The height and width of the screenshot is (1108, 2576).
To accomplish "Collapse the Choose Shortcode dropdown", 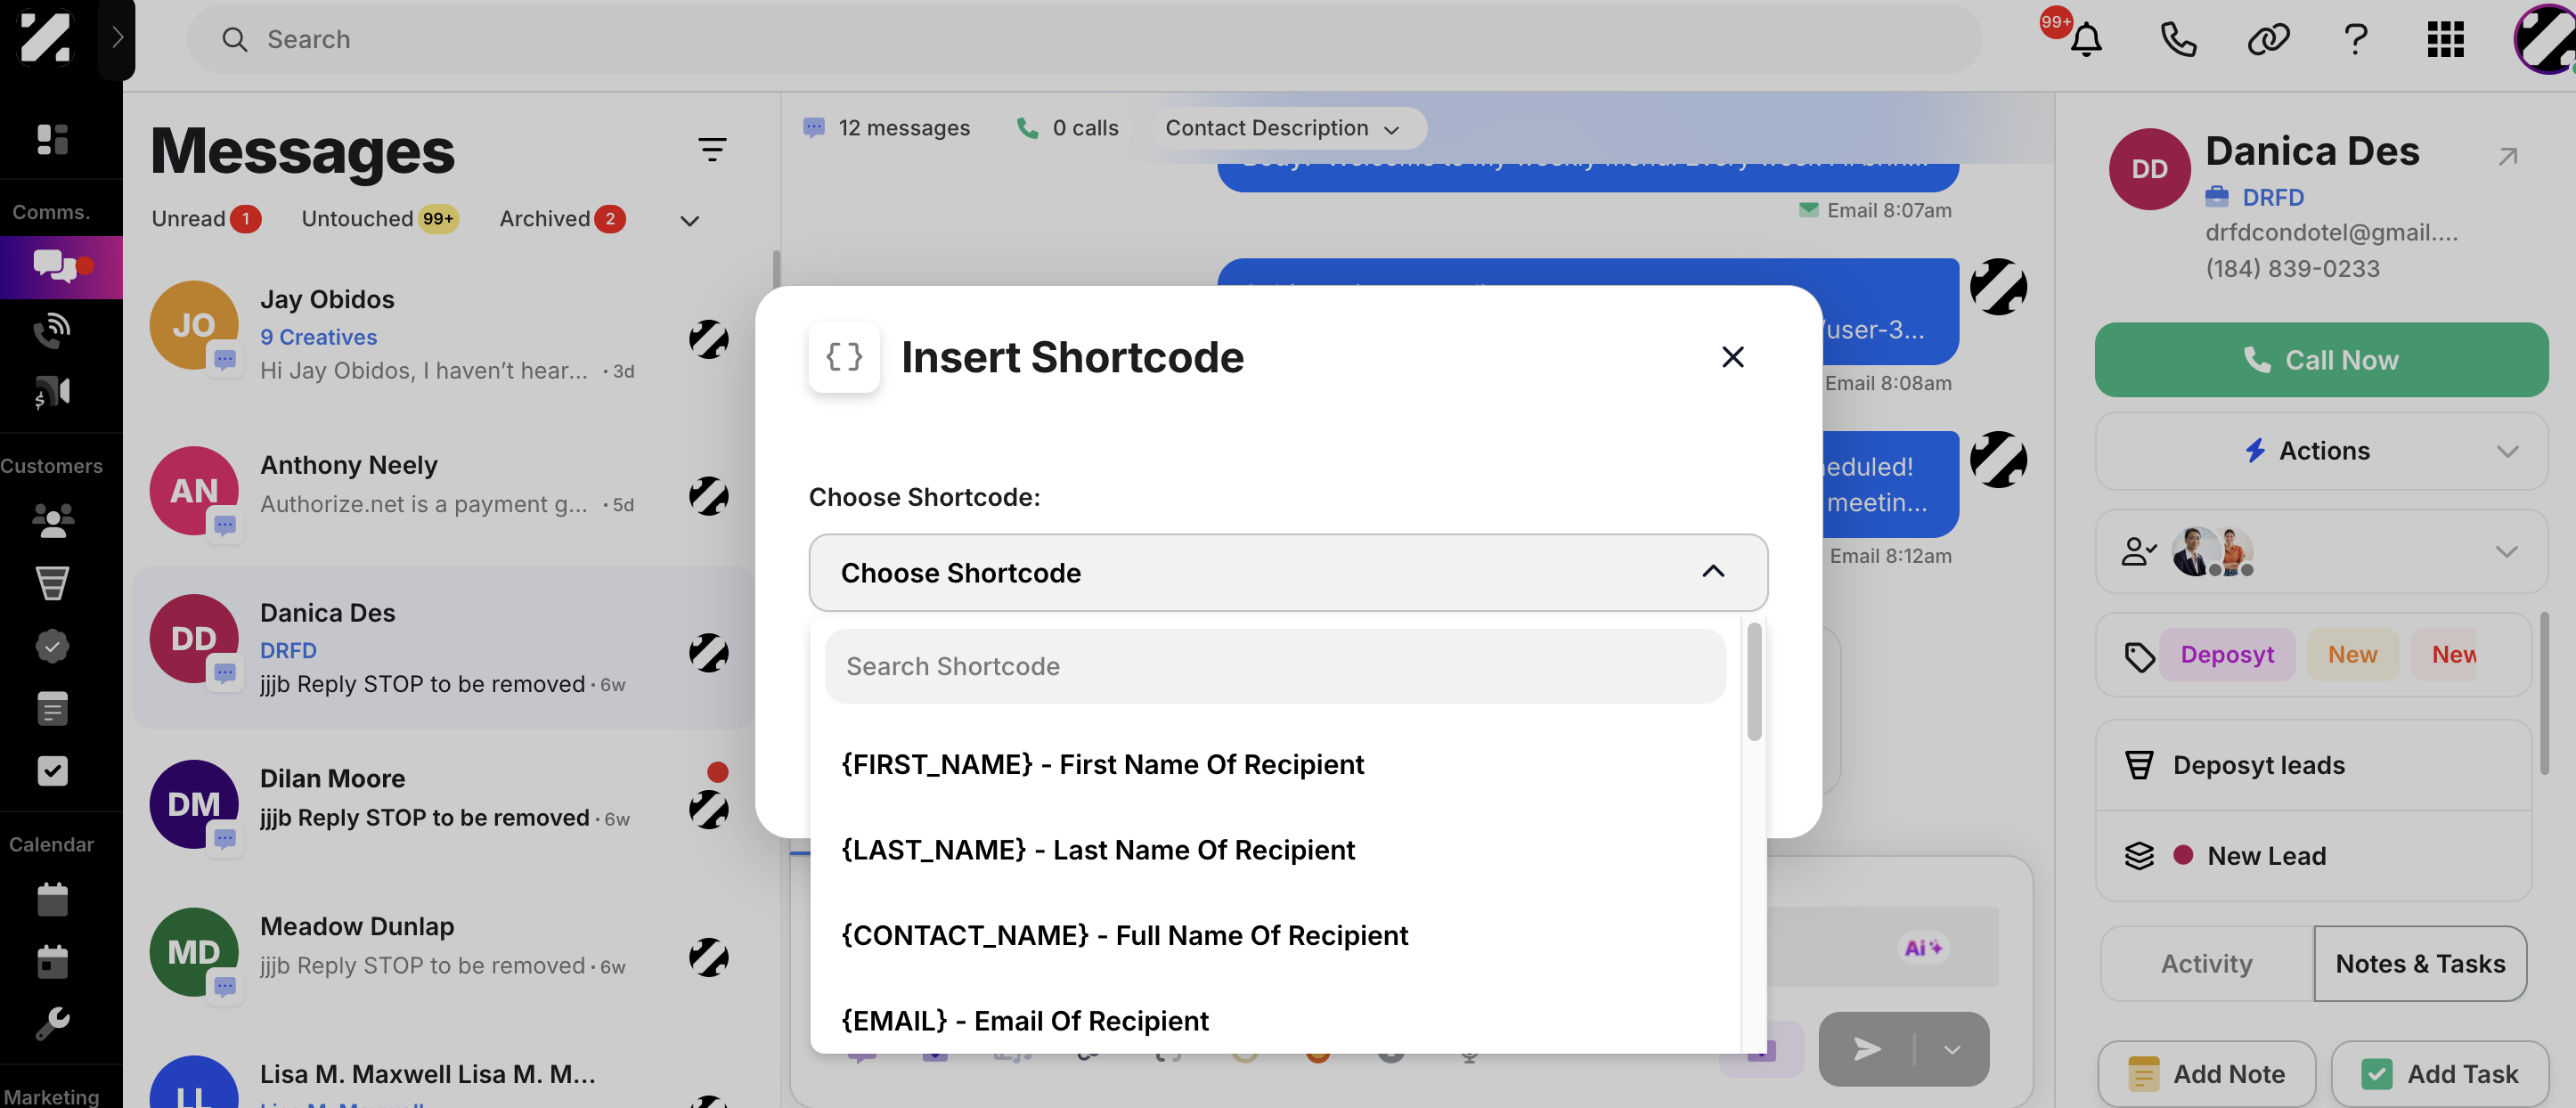I will [x=1287, y=572].
